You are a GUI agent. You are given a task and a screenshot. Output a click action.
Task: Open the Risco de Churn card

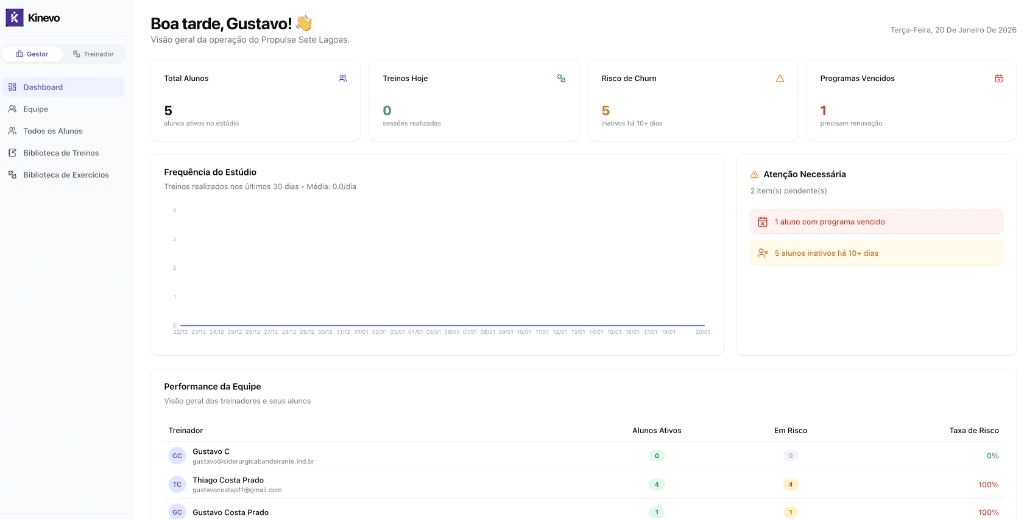pyautogui.click(x=693, y=101)
